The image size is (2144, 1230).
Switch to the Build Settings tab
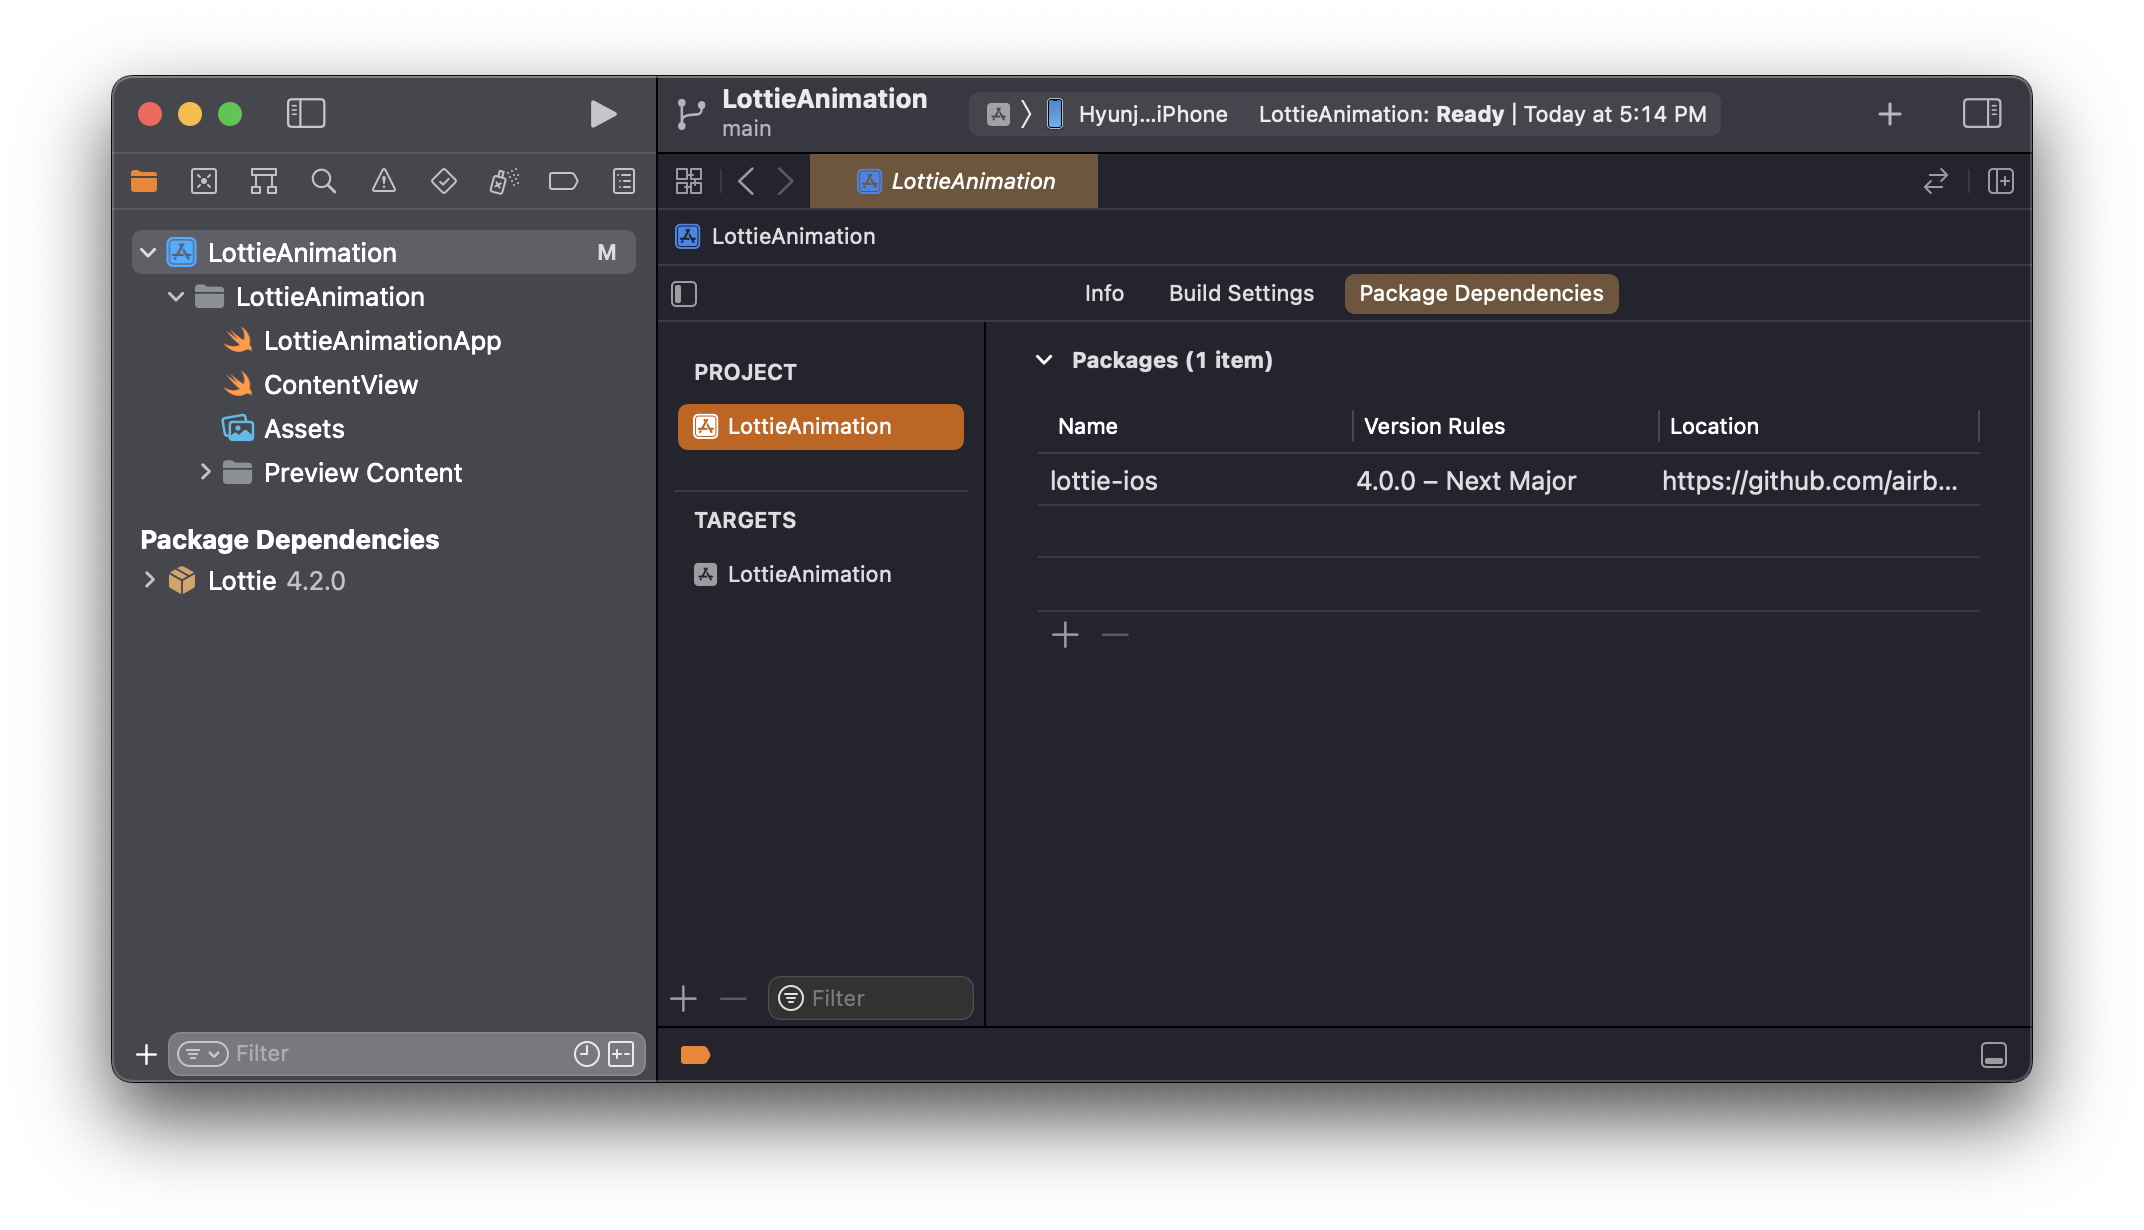click(x=1241, y=293)
